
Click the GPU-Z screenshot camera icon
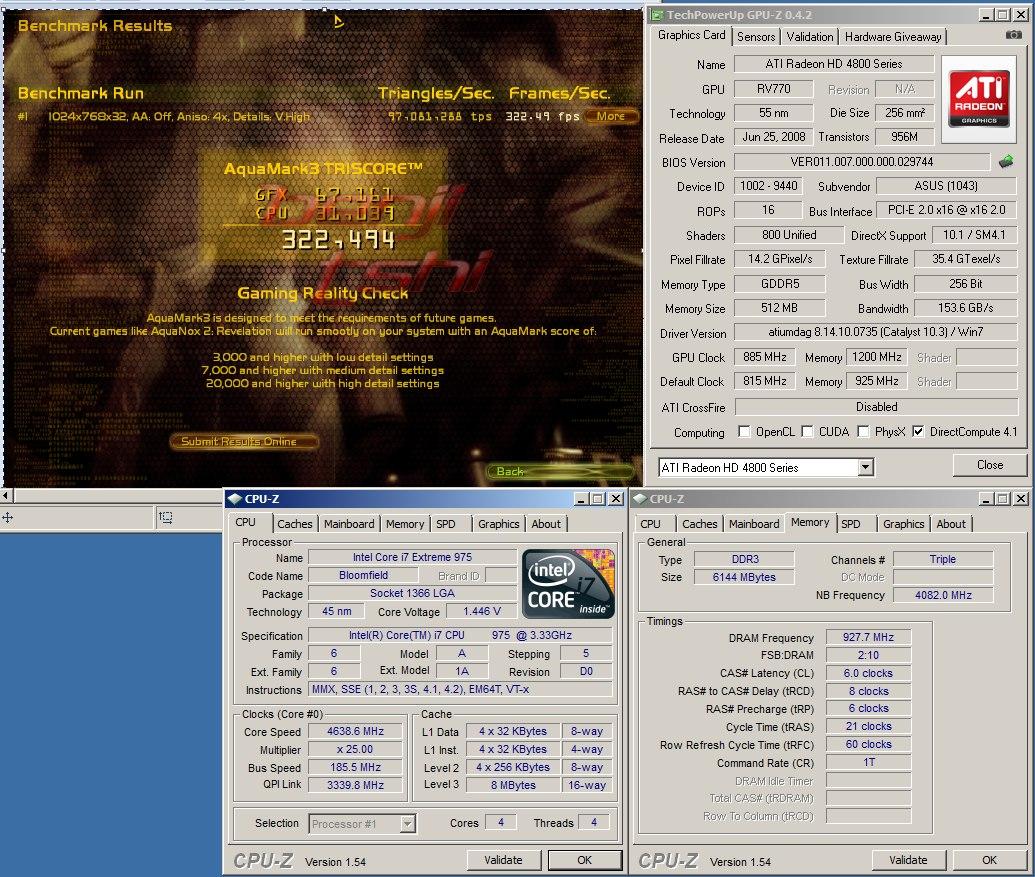coord(1013,35)
